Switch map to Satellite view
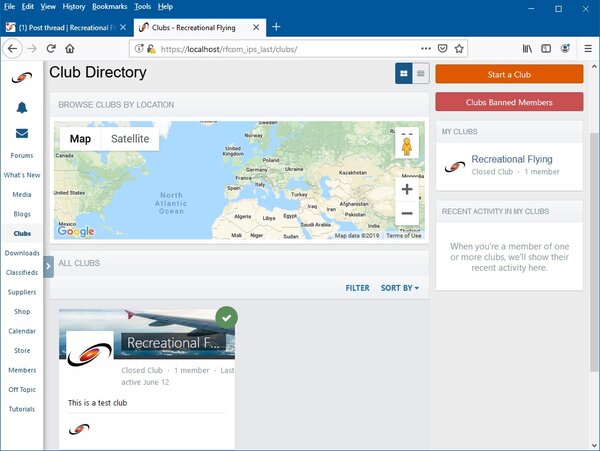The image size is (600, 451). [x=130, y=139]
